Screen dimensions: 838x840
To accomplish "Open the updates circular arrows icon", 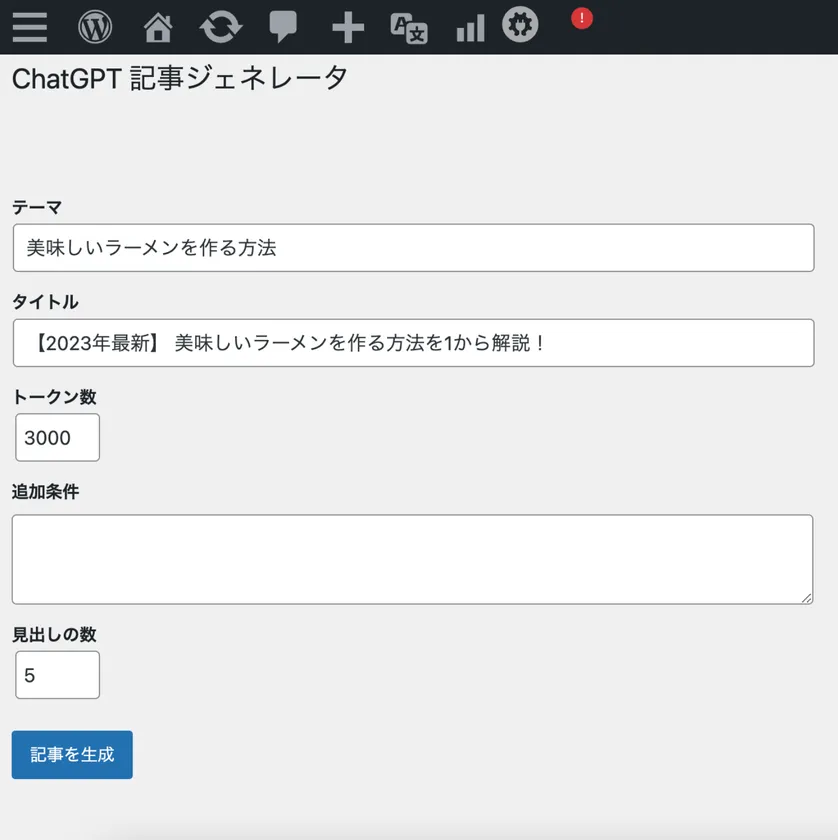I will pyautogui.click(x=220, y=27).
